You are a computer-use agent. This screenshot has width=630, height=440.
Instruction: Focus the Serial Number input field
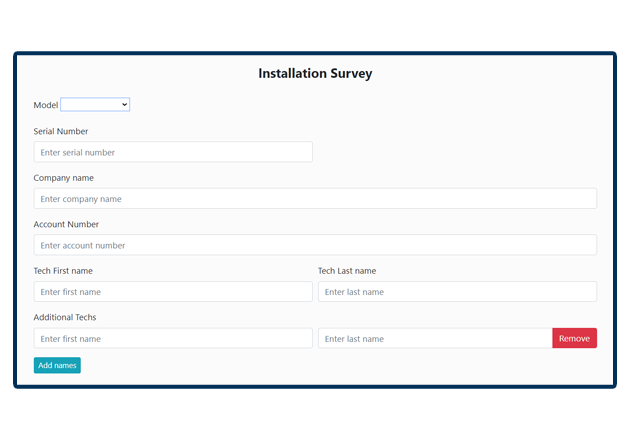(x=173, y=152)
